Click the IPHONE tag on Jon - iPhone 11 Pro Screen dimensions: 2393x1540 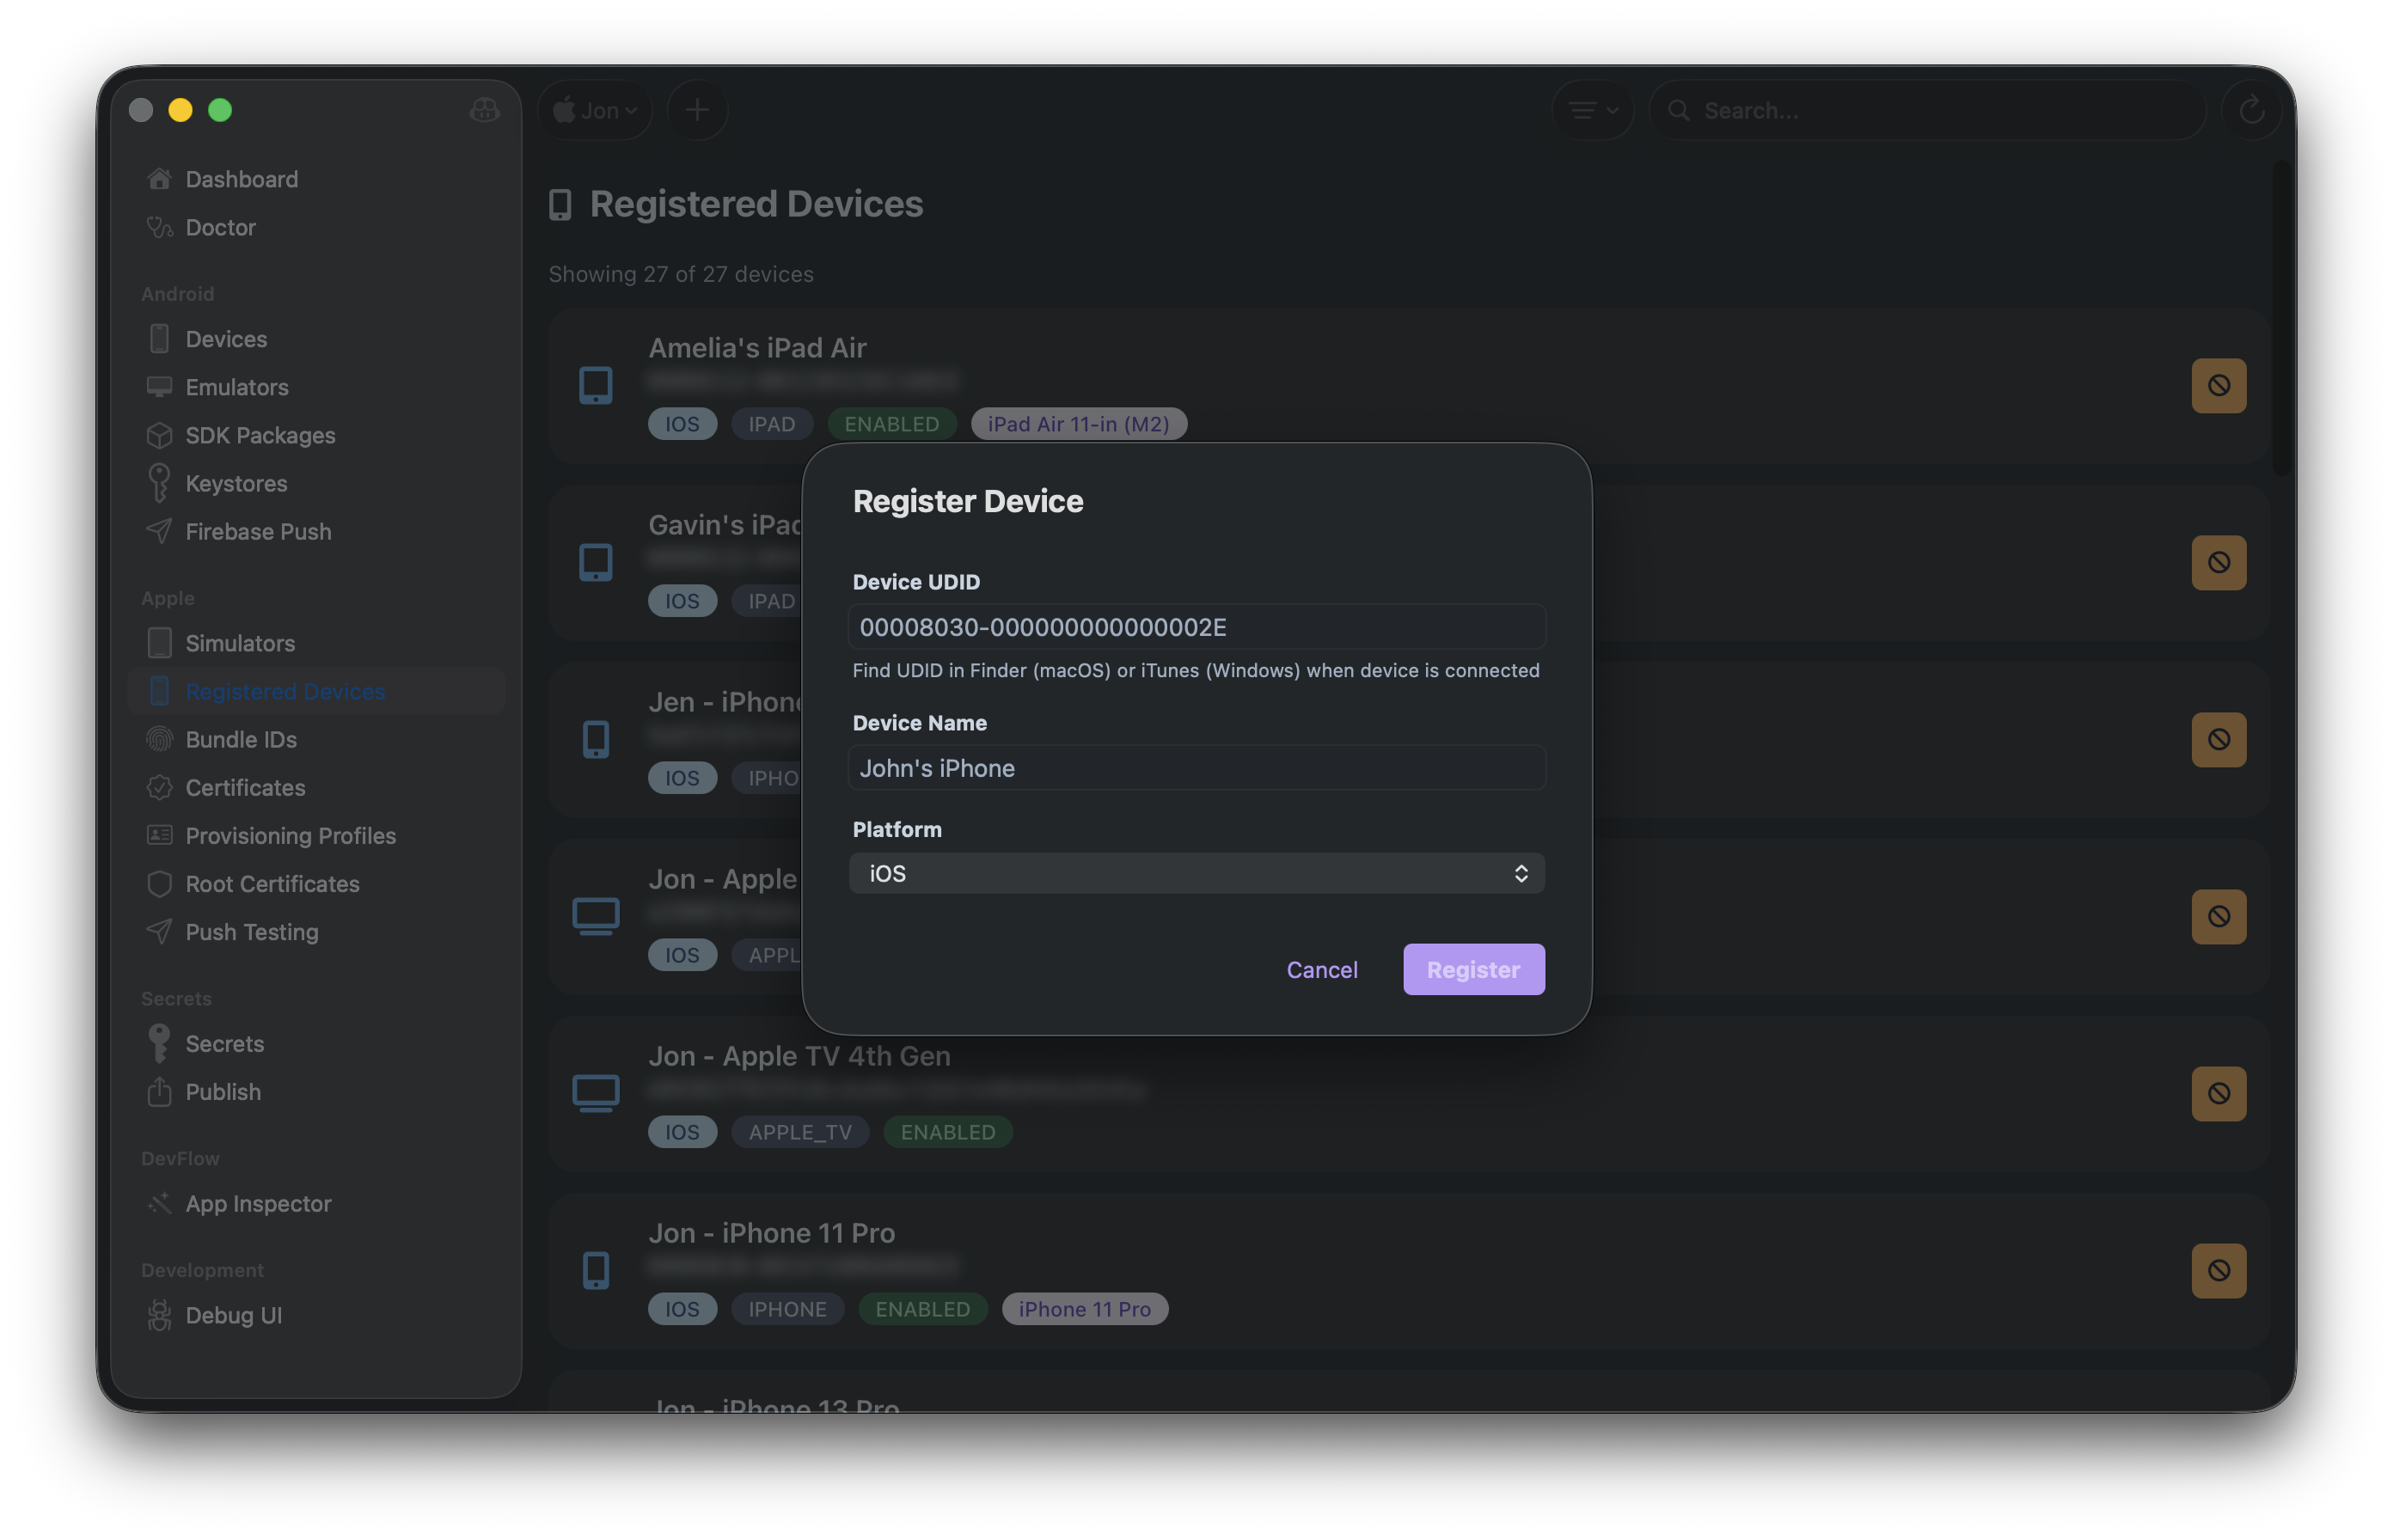(788, 1309)
